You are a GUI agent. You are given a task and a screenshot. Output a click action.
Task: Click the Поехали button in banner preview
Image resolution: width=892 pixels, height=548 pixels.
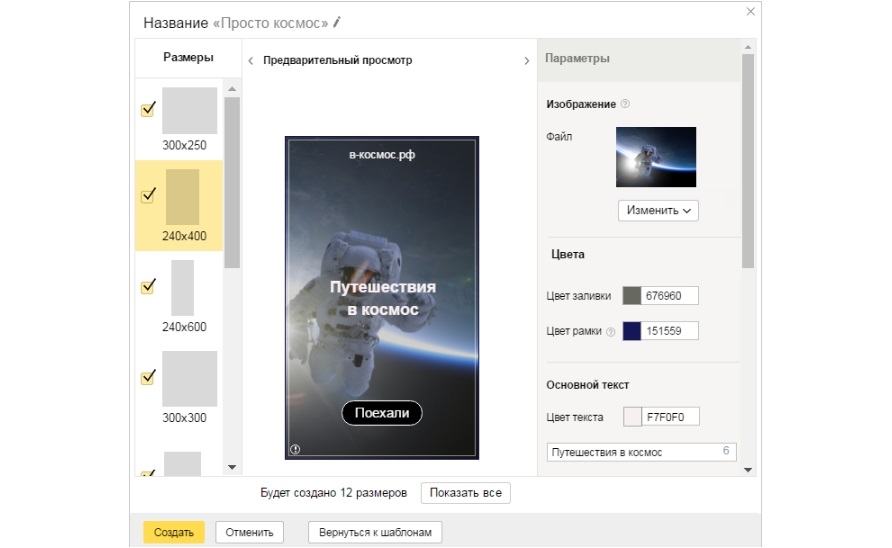[382, 413]
